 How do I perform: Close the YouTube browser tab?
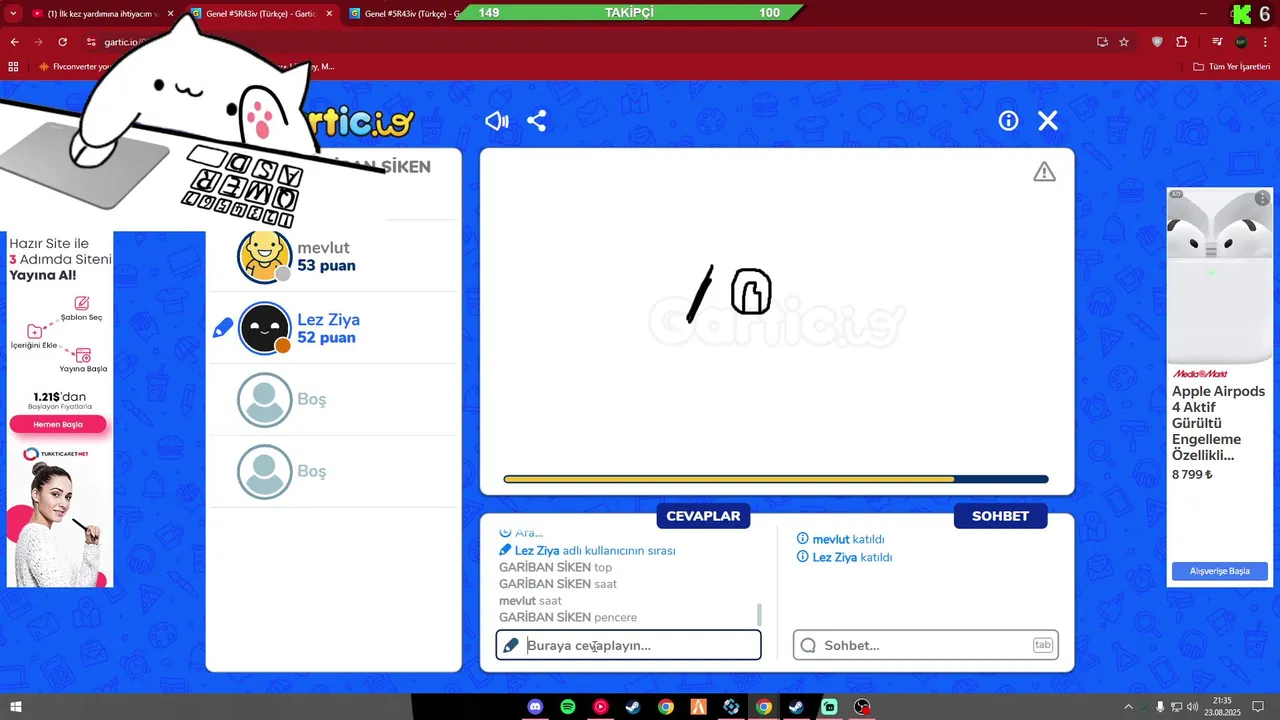tap(171, 14)
